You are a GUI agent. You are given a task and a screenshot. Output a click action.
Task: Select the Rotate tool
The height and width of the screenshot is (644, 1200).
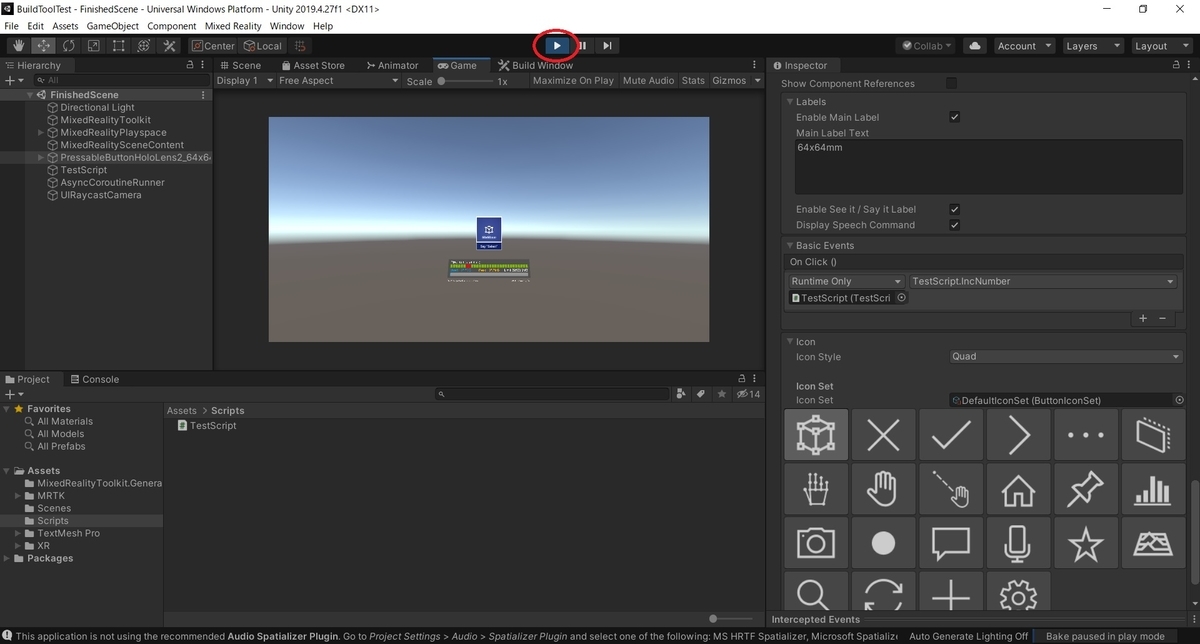tap(69, 46)
